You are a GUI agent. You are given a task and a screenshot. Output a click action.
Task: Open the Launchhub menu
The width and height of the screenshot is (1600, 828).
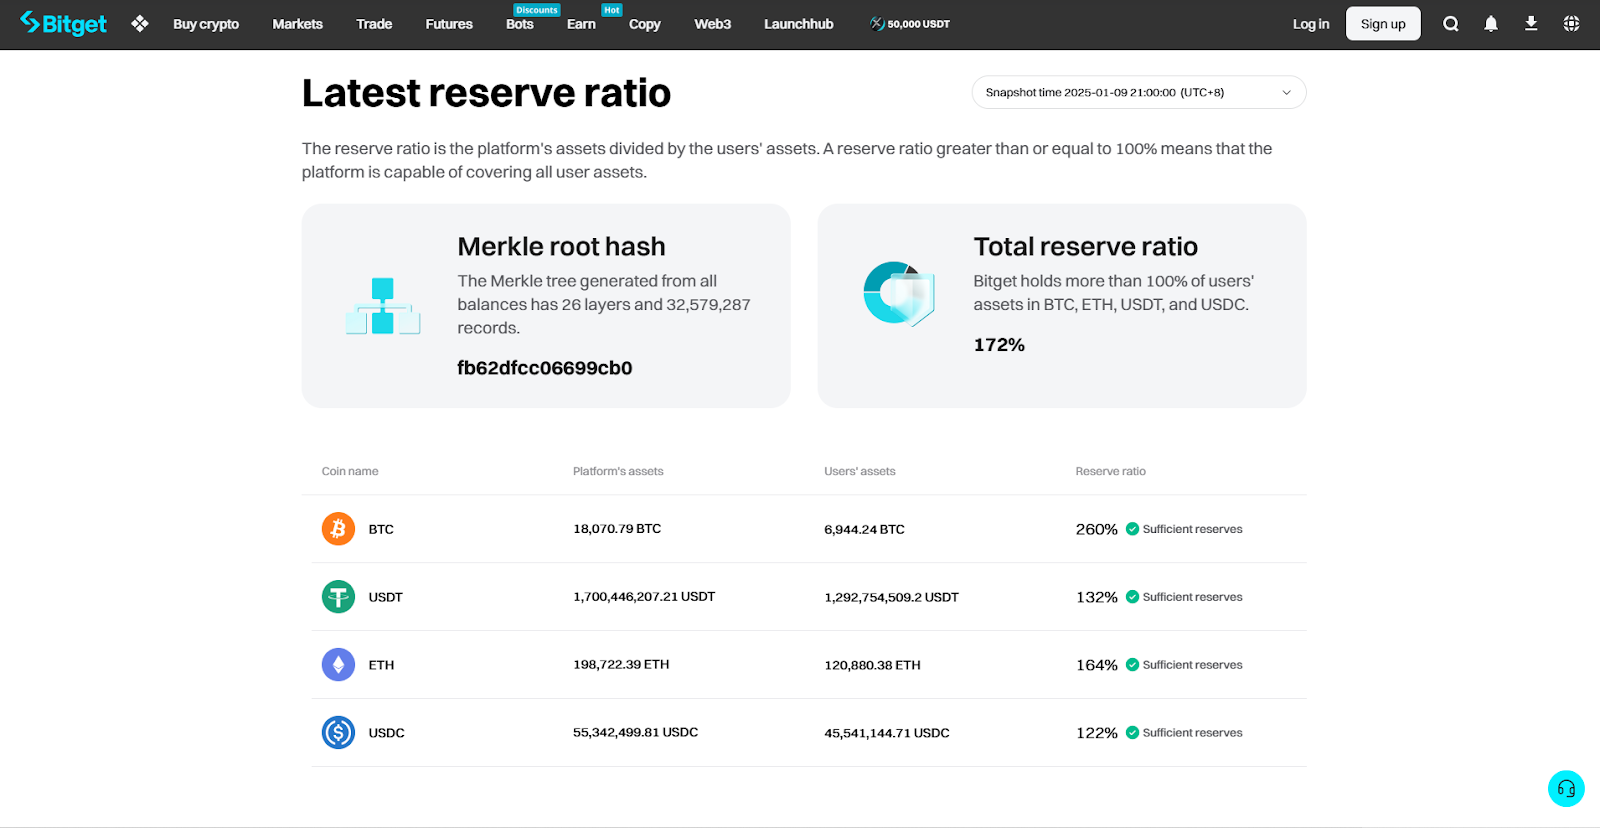tap(799, 24)
